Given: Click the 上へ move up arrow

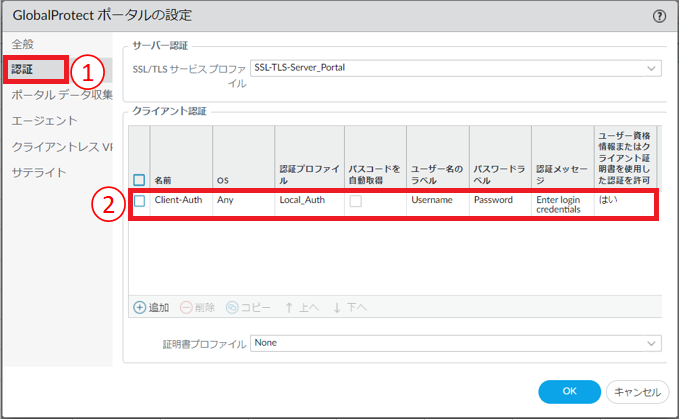Looking at the screenshot, I should tap(291, 307).
